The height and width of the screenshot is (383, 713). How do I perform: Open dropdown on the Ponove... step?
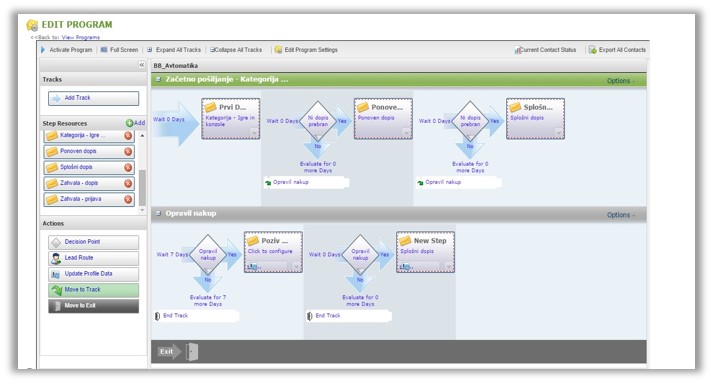point(406,132)
